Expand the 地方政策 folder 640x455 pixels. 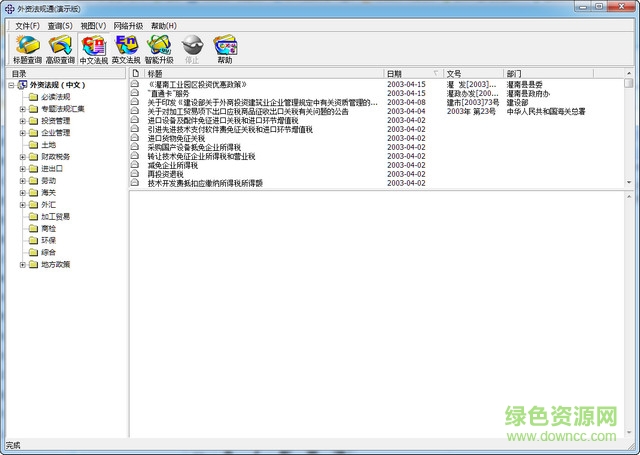pyautogui.click(x=23, y=265)
